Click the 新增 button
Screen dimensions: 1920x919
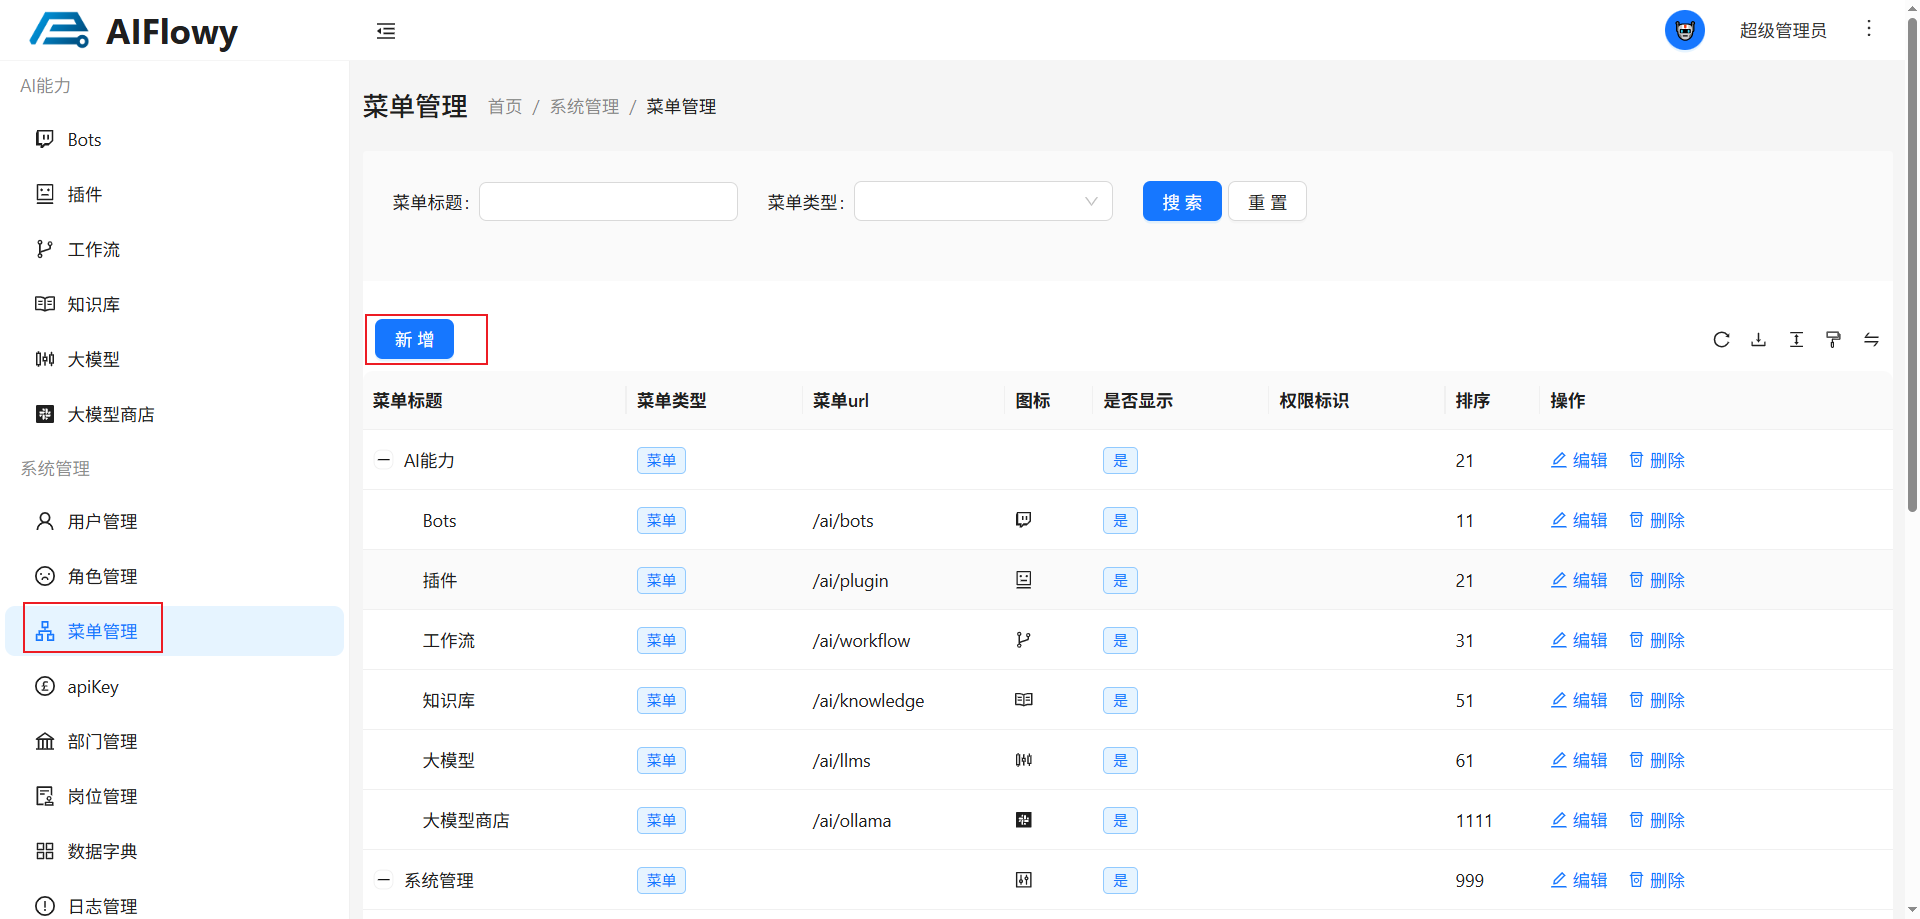click(x=413, y=339)
